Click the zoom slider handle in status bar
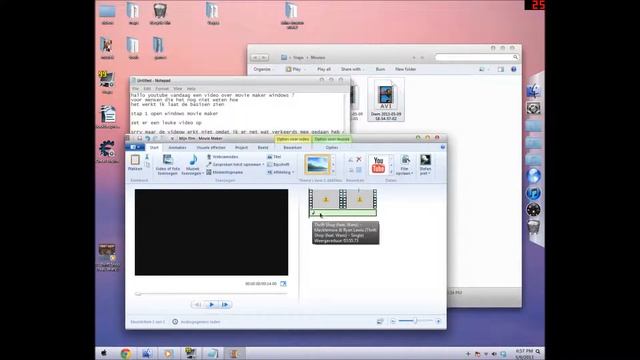This screenshot has width=640, height=360. point(415,321)
